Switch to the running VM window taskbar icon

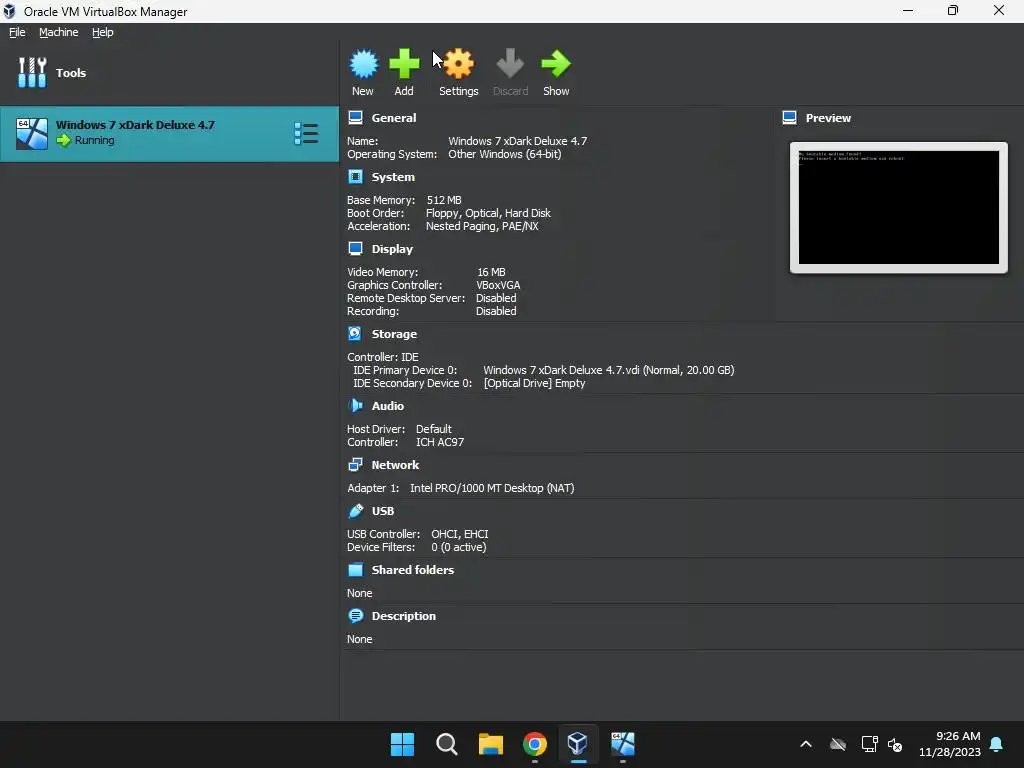point(622,744)
